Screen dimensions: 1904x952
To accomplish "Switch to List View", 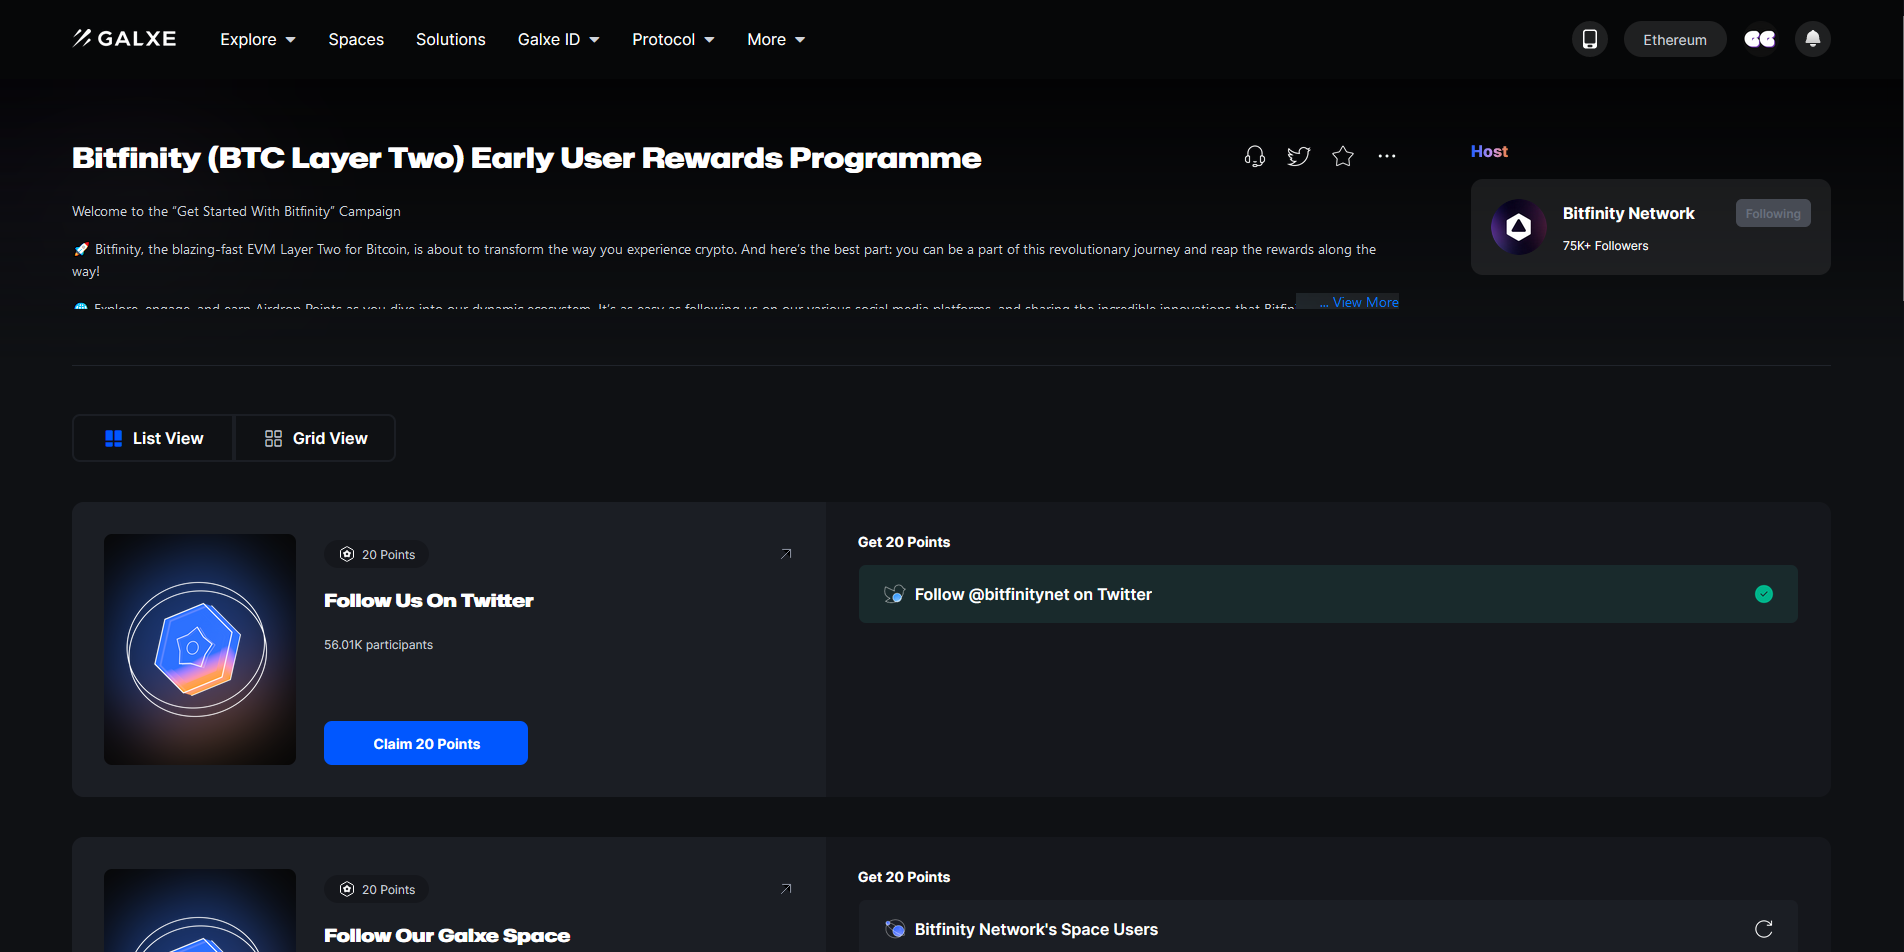I will coord(153,438).
